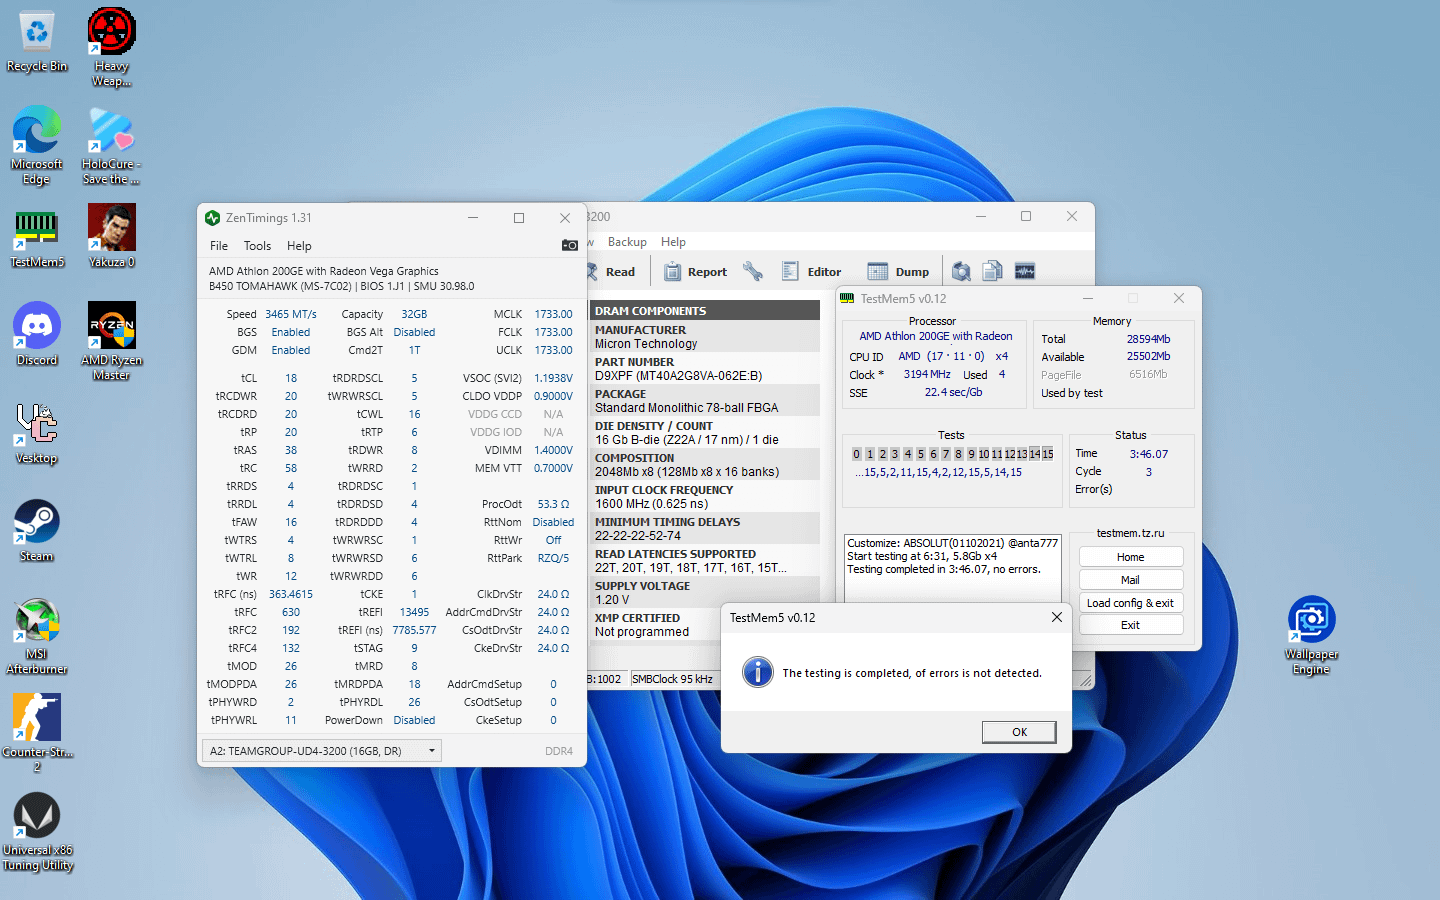
Task: Select the Counter-Strike 2 desktop shortcut
Action: coord(37,733)
